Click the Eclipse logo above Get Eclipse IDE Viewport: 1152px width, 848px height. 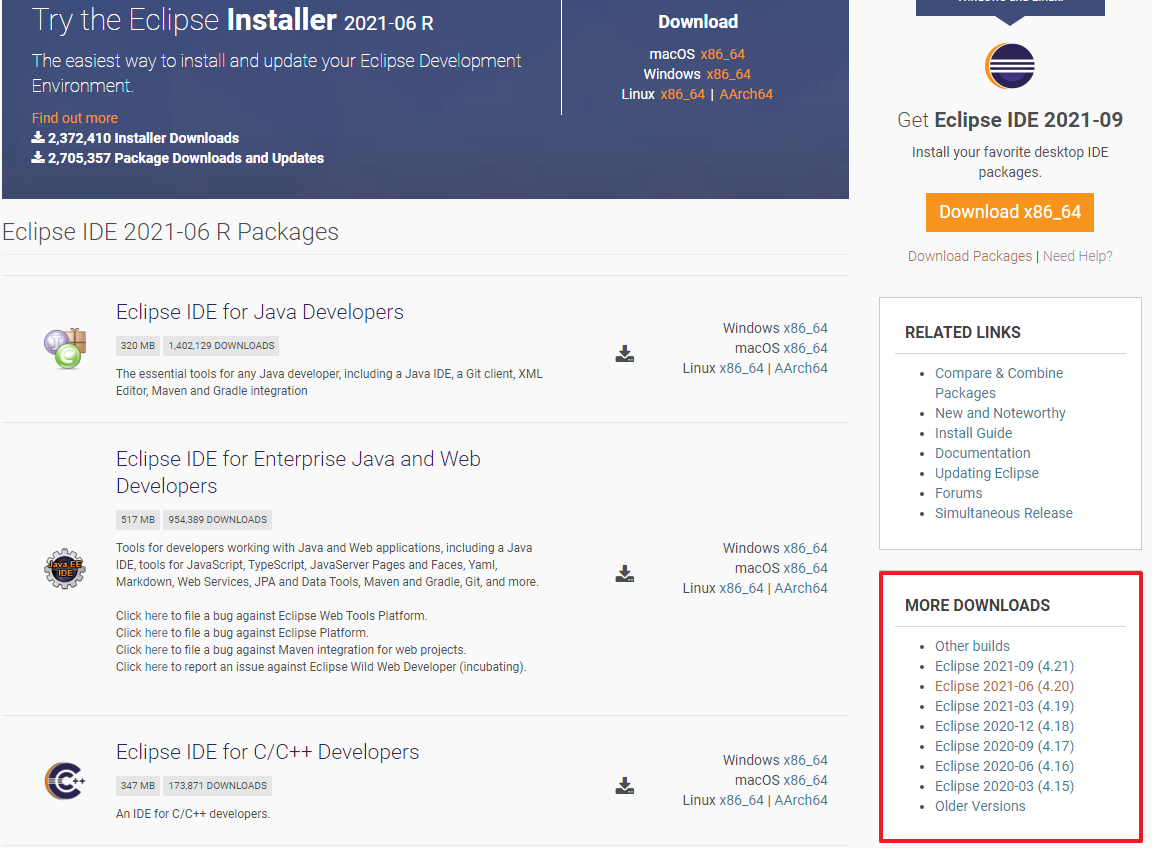[x=1009, y=66]
